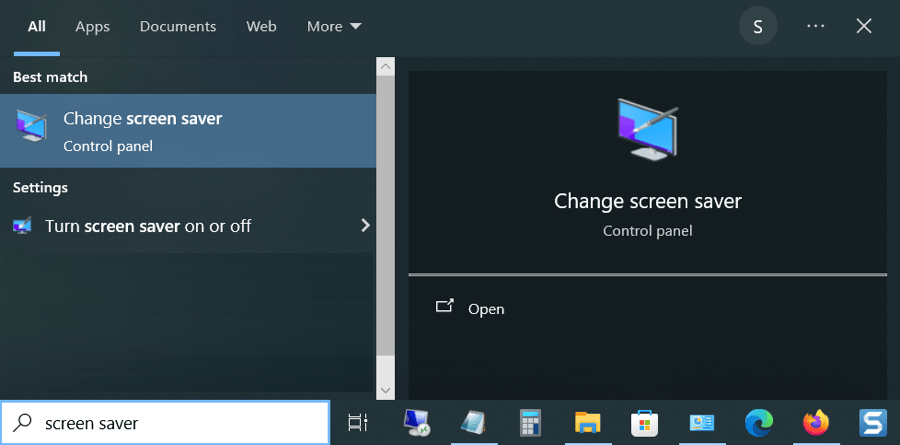
Task: Switch to the All search tab
Action: 37,26
